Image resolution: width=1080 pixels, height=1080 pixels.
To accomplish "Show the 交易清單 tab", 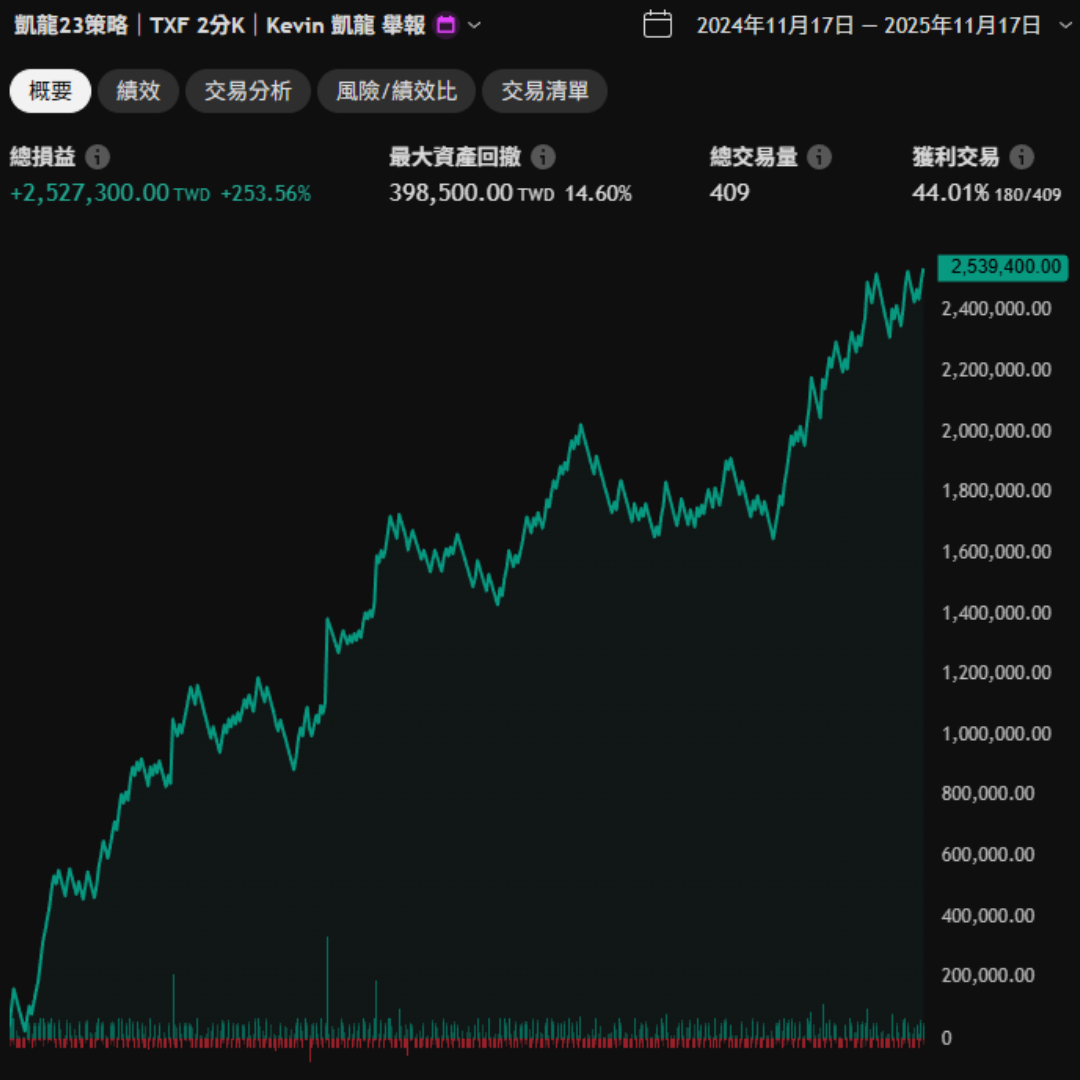I will 544,91.
